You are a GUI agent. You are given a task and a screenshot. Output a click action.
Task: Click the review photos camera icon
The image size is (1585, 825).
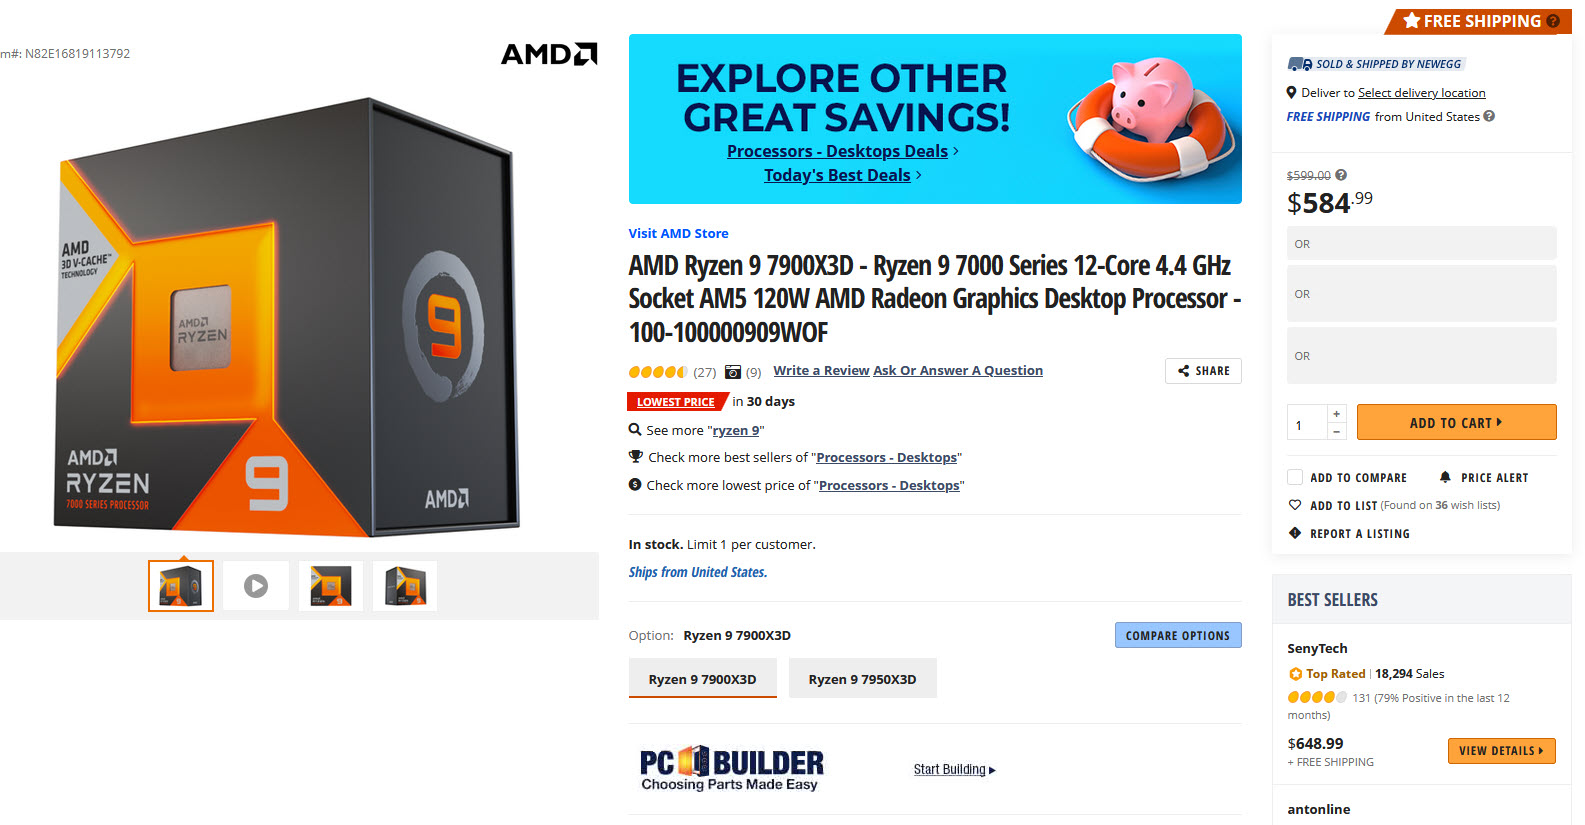[733, 372]
